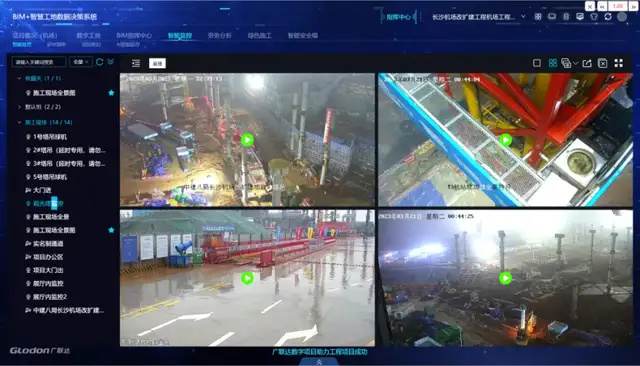The image size is (640, 366).
Task: Click the header sync refresh icon
Action: tap(608, 17)
